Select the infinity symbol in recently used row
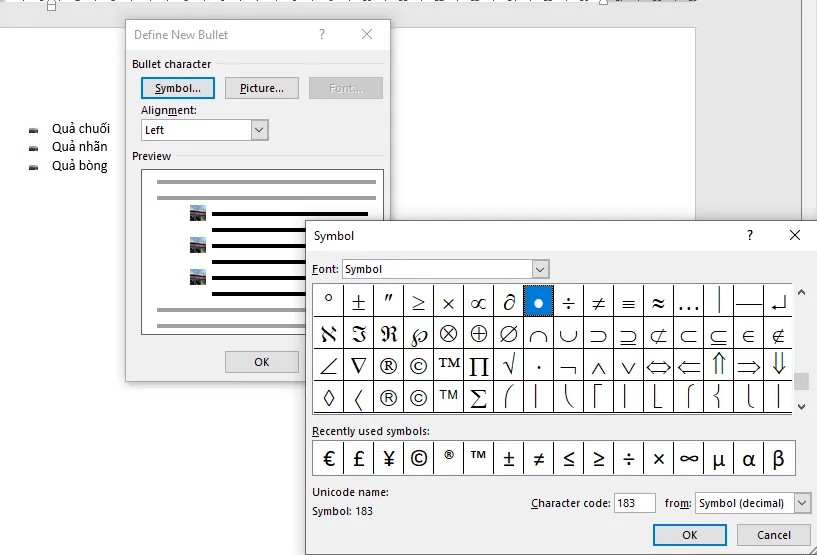Screen dimensions: 817x555 [x=688, y=459]
